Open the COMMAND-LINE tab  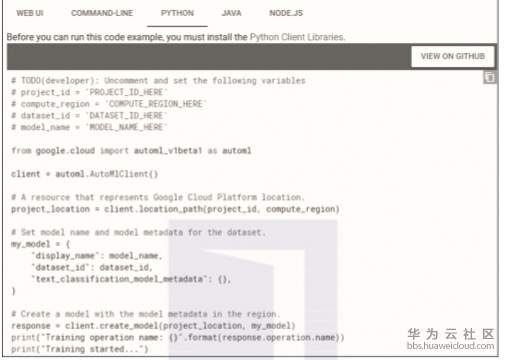pyautogui.click(x=102, y=13)
